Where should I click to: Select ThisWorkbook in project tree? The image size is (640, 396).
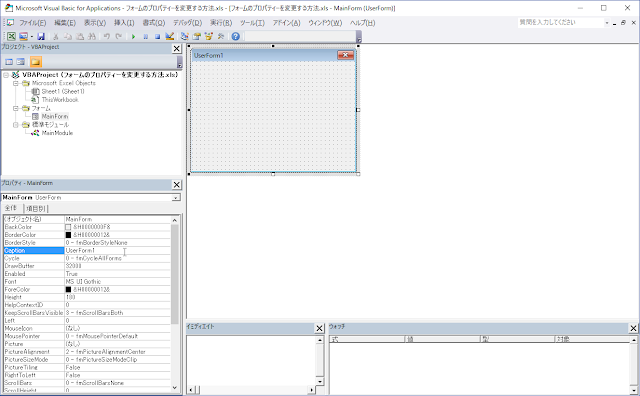pyautogui.click(x=60, y=100)
